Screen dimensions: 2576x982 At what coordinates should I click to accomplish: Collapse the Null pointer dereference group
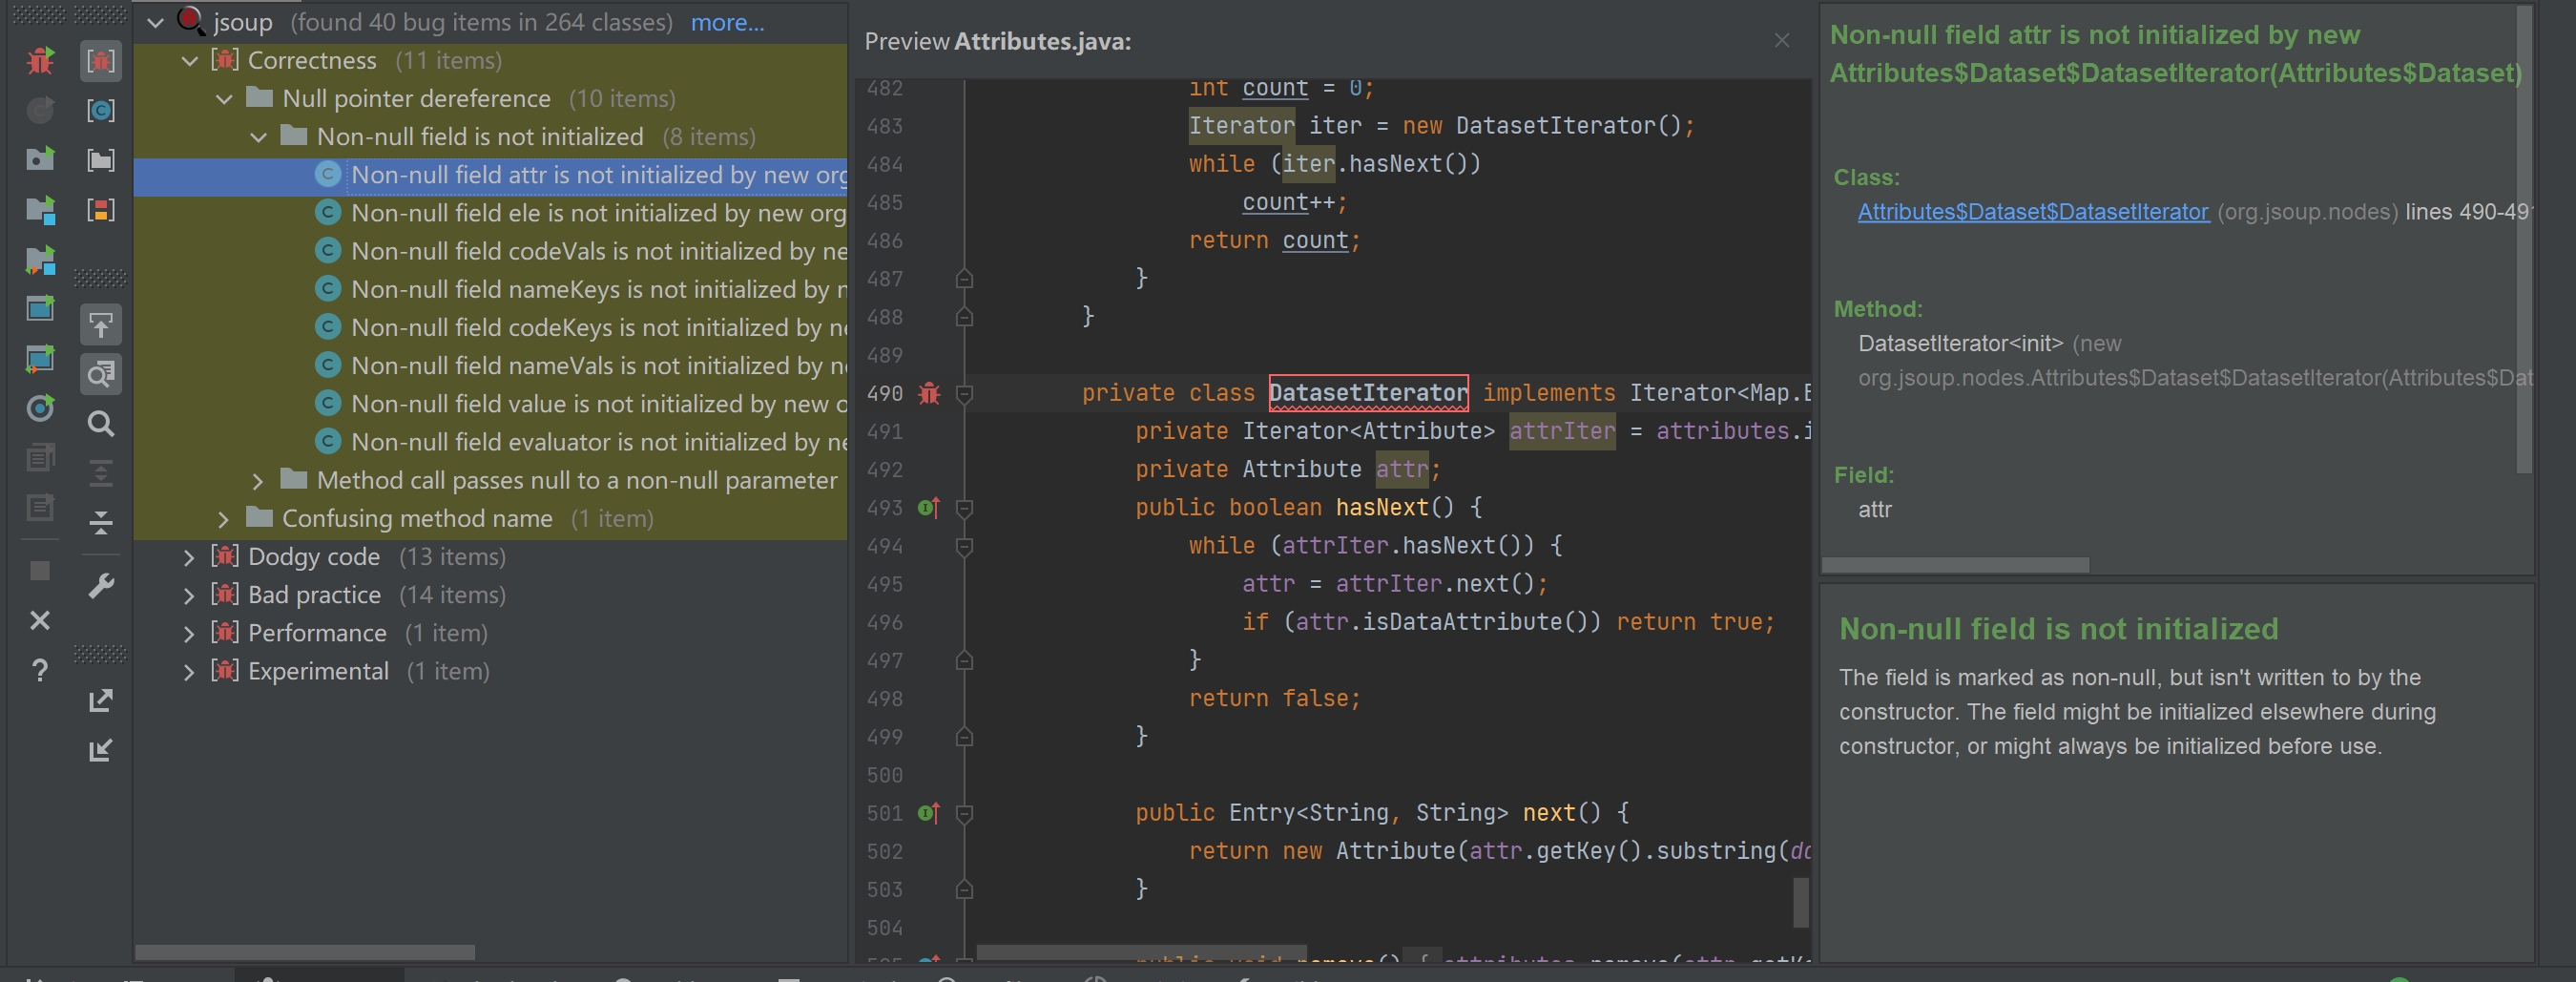(225, 99)
